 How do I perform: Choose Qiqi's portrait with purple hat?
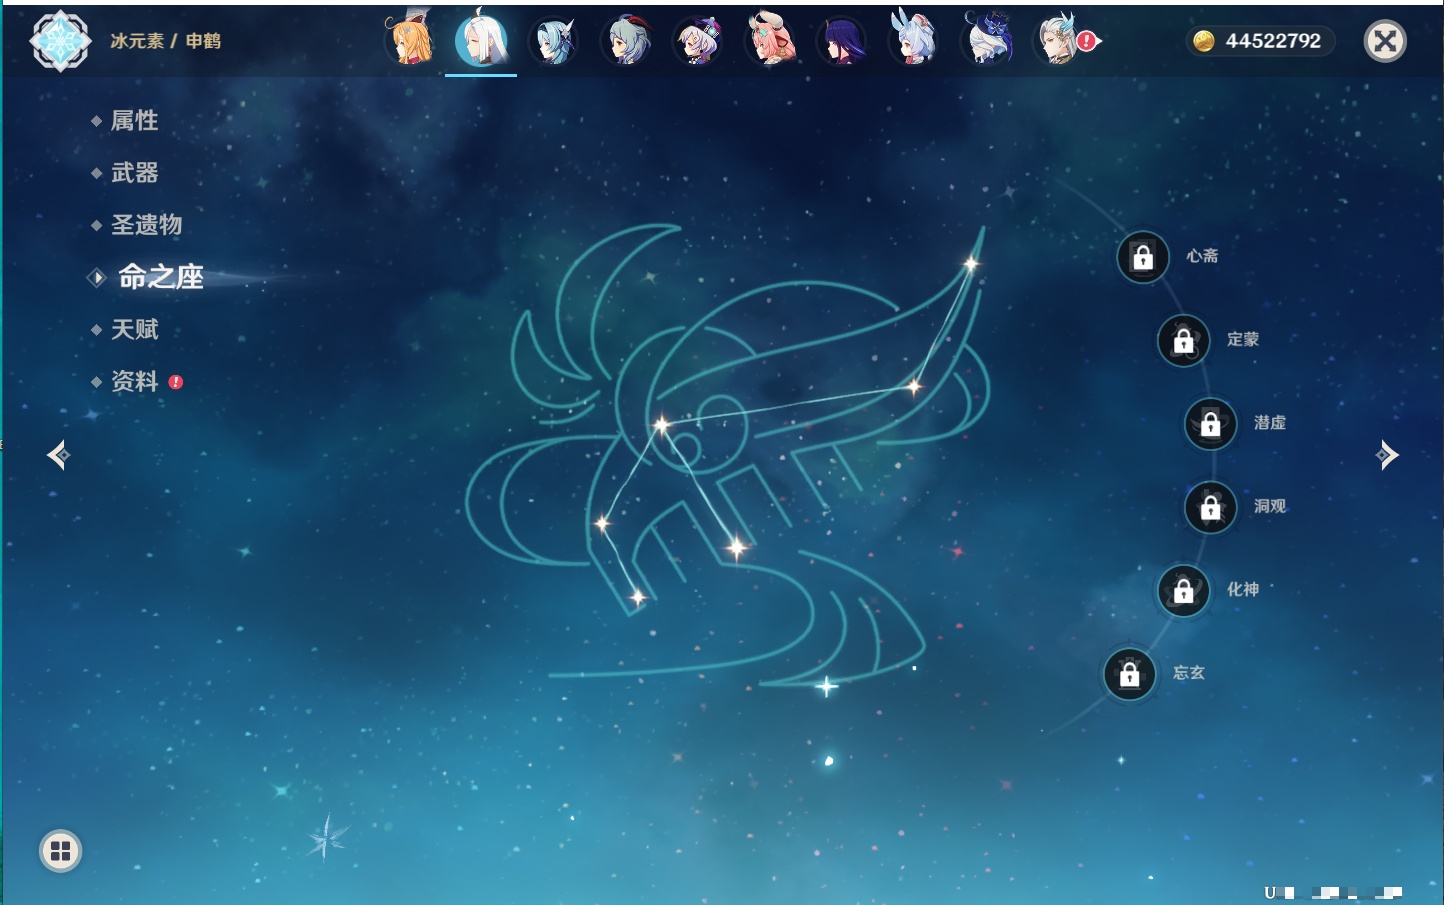tap(698, 41)
